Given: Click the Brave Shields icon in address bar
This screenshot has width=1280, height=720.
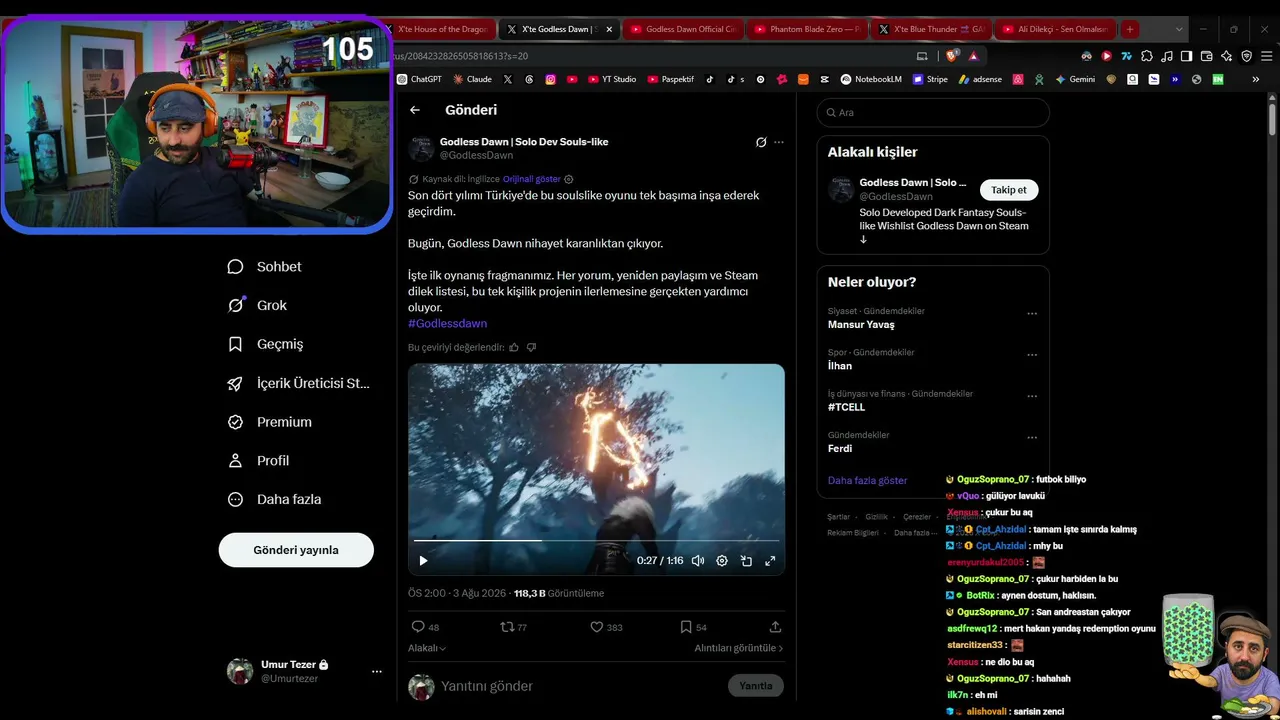Looking at the screenshot, I should [952, 56].
